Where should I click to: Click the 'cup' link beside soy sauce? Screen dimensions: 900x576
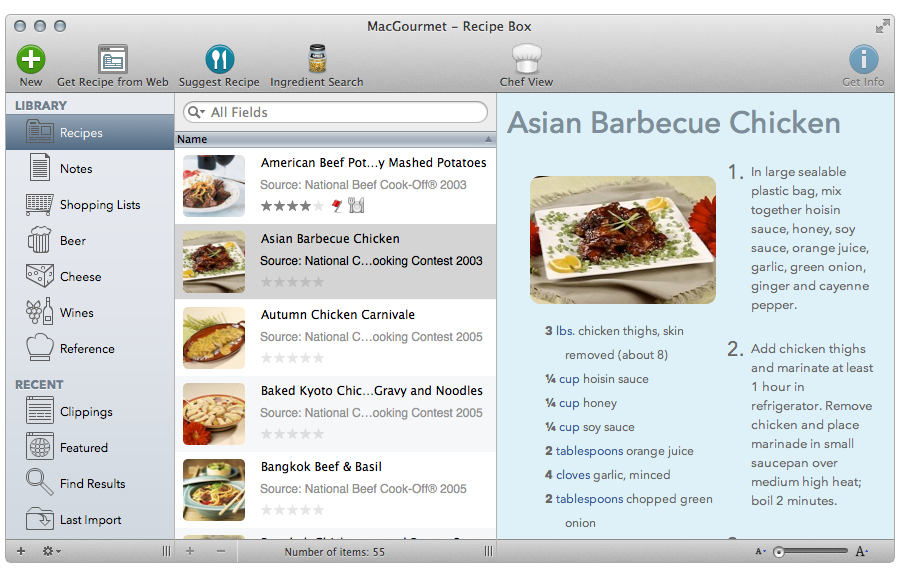click(569, 427)
